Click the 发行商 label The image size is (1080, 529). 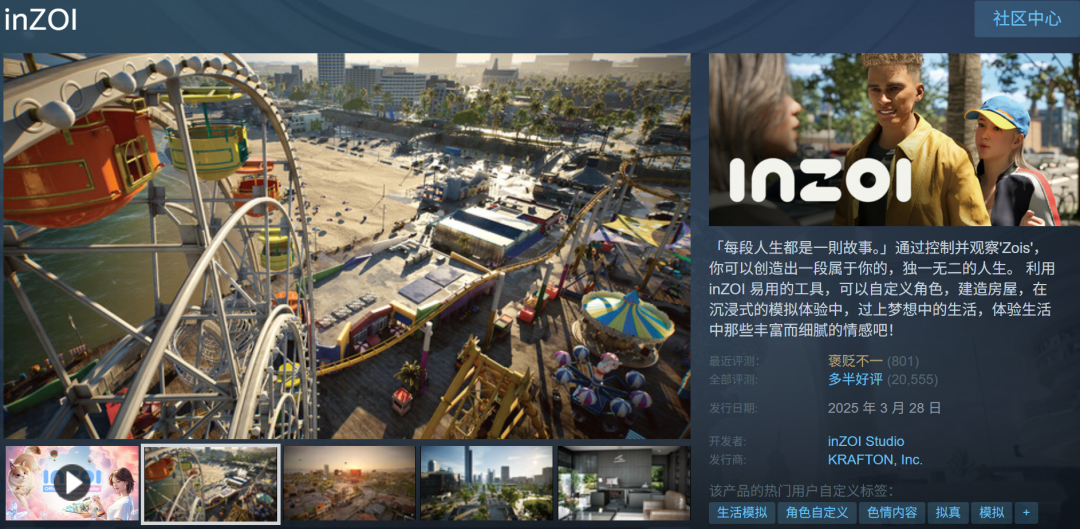pos(728,460)
